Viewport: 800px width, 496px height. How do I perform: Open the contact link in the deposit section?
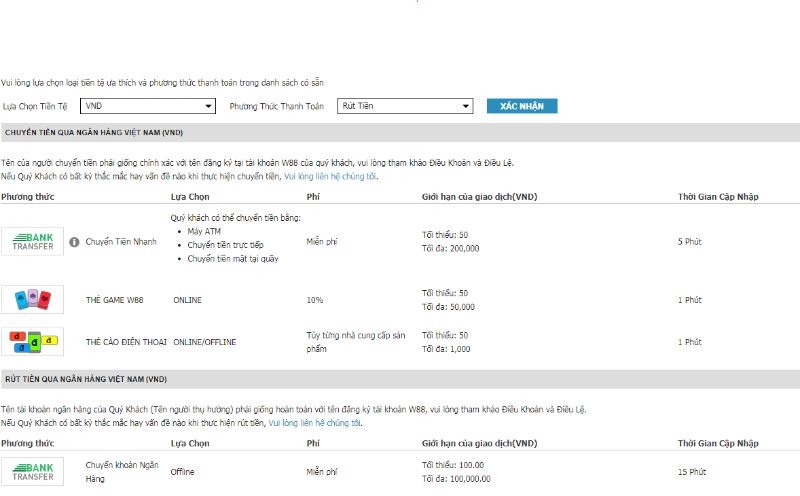point(330,176)
